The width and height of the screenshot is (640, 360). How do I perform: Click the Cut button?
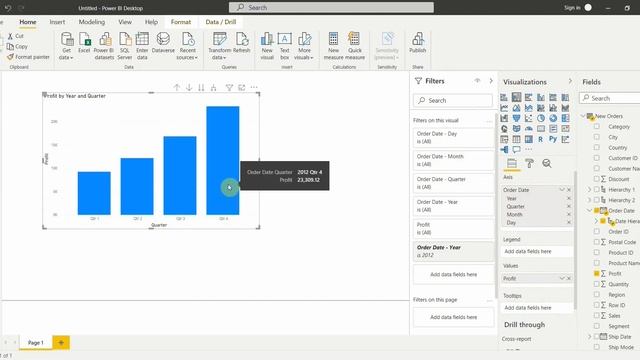pos(16,36)
